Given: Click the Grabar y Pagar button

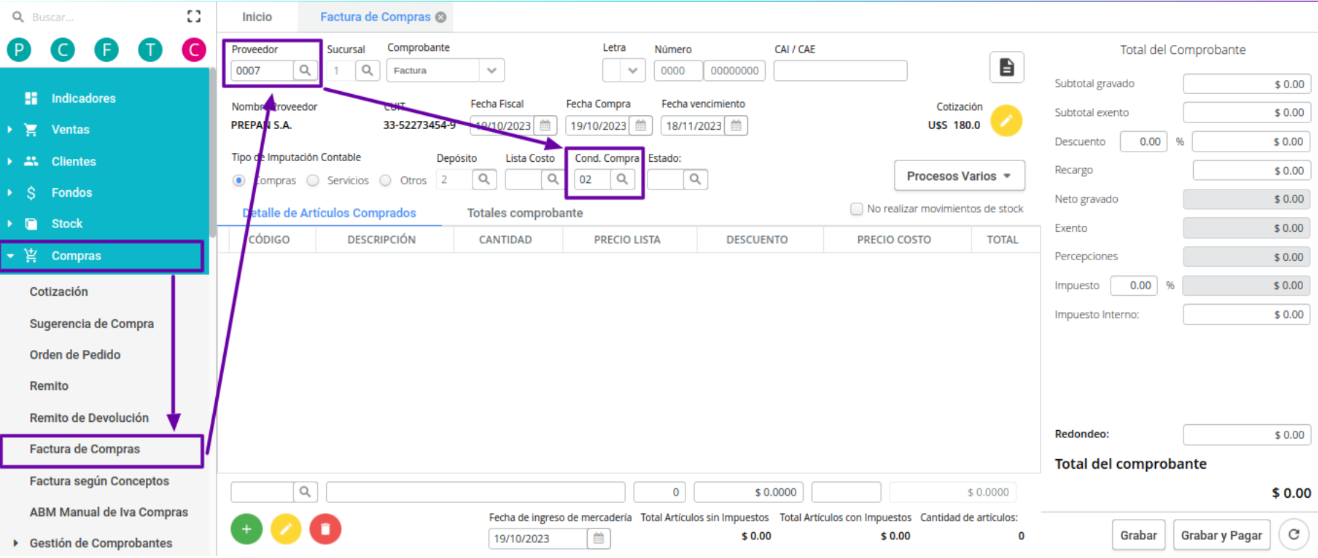Looking at the screenshot, I should pos(1222,535).
